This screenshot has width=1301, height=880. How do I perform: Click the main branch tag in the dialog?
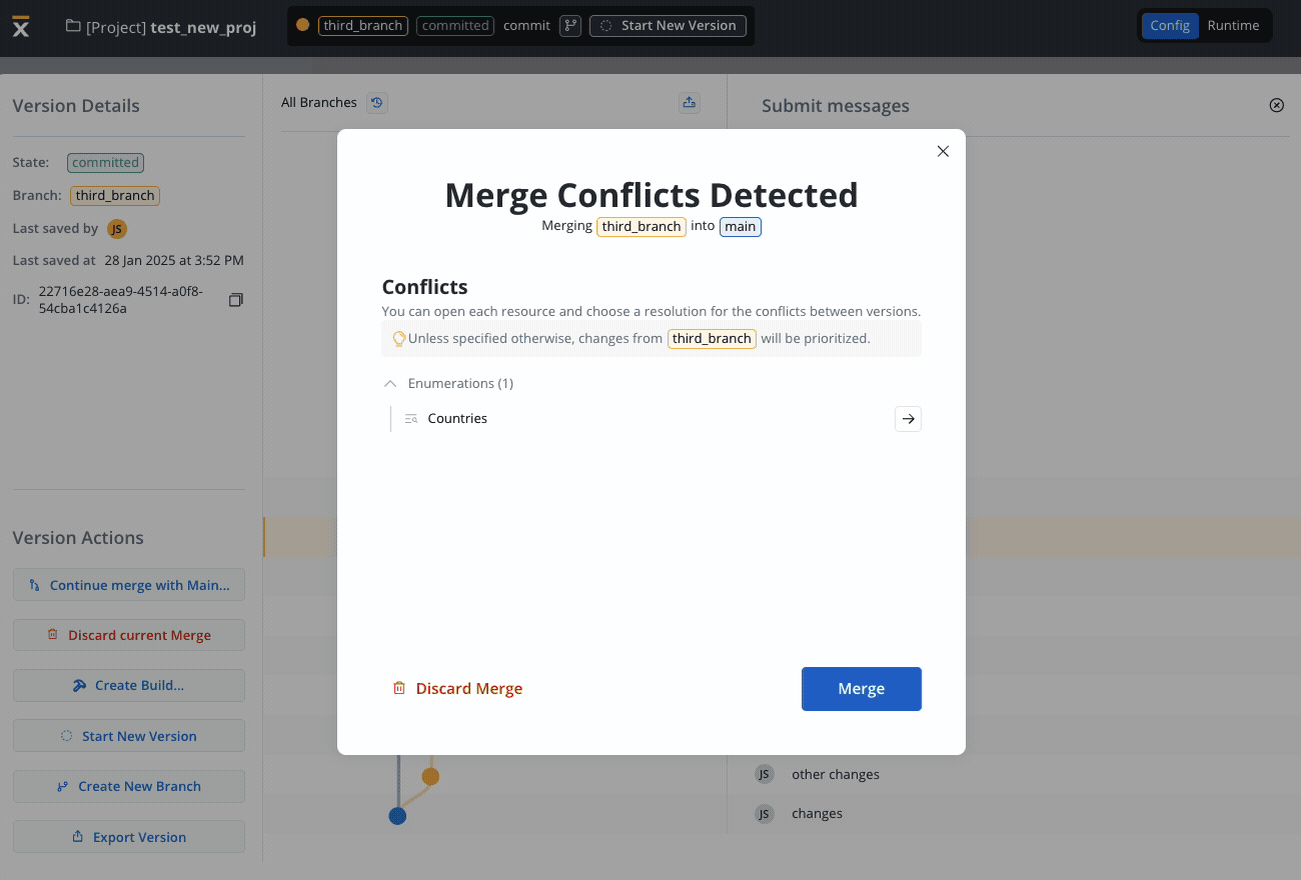740,226
